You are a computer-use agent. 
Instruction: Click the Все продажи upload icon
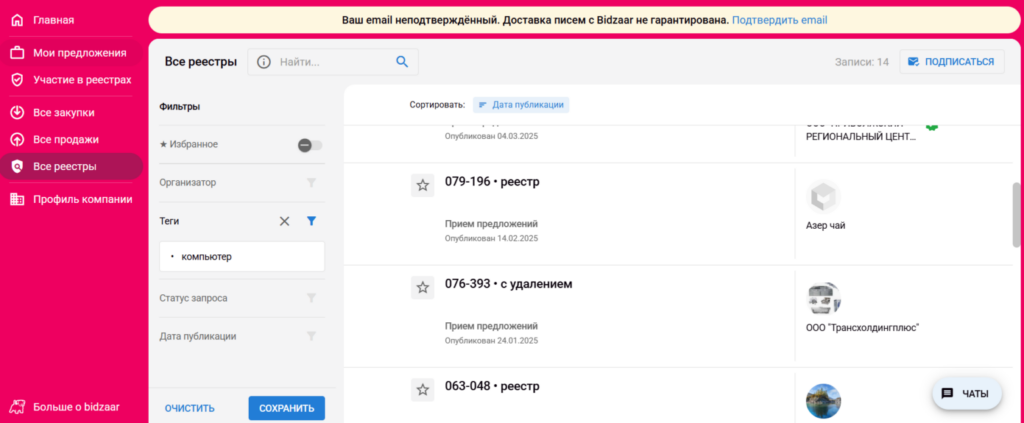[17, 140]
